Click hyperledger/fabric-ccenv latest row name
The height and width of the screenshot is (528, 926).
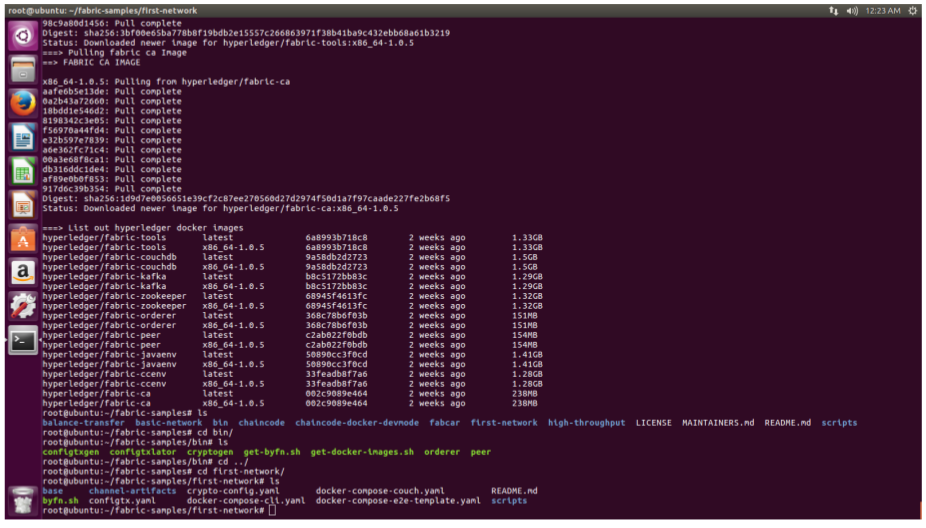click(x=104, y=374)
